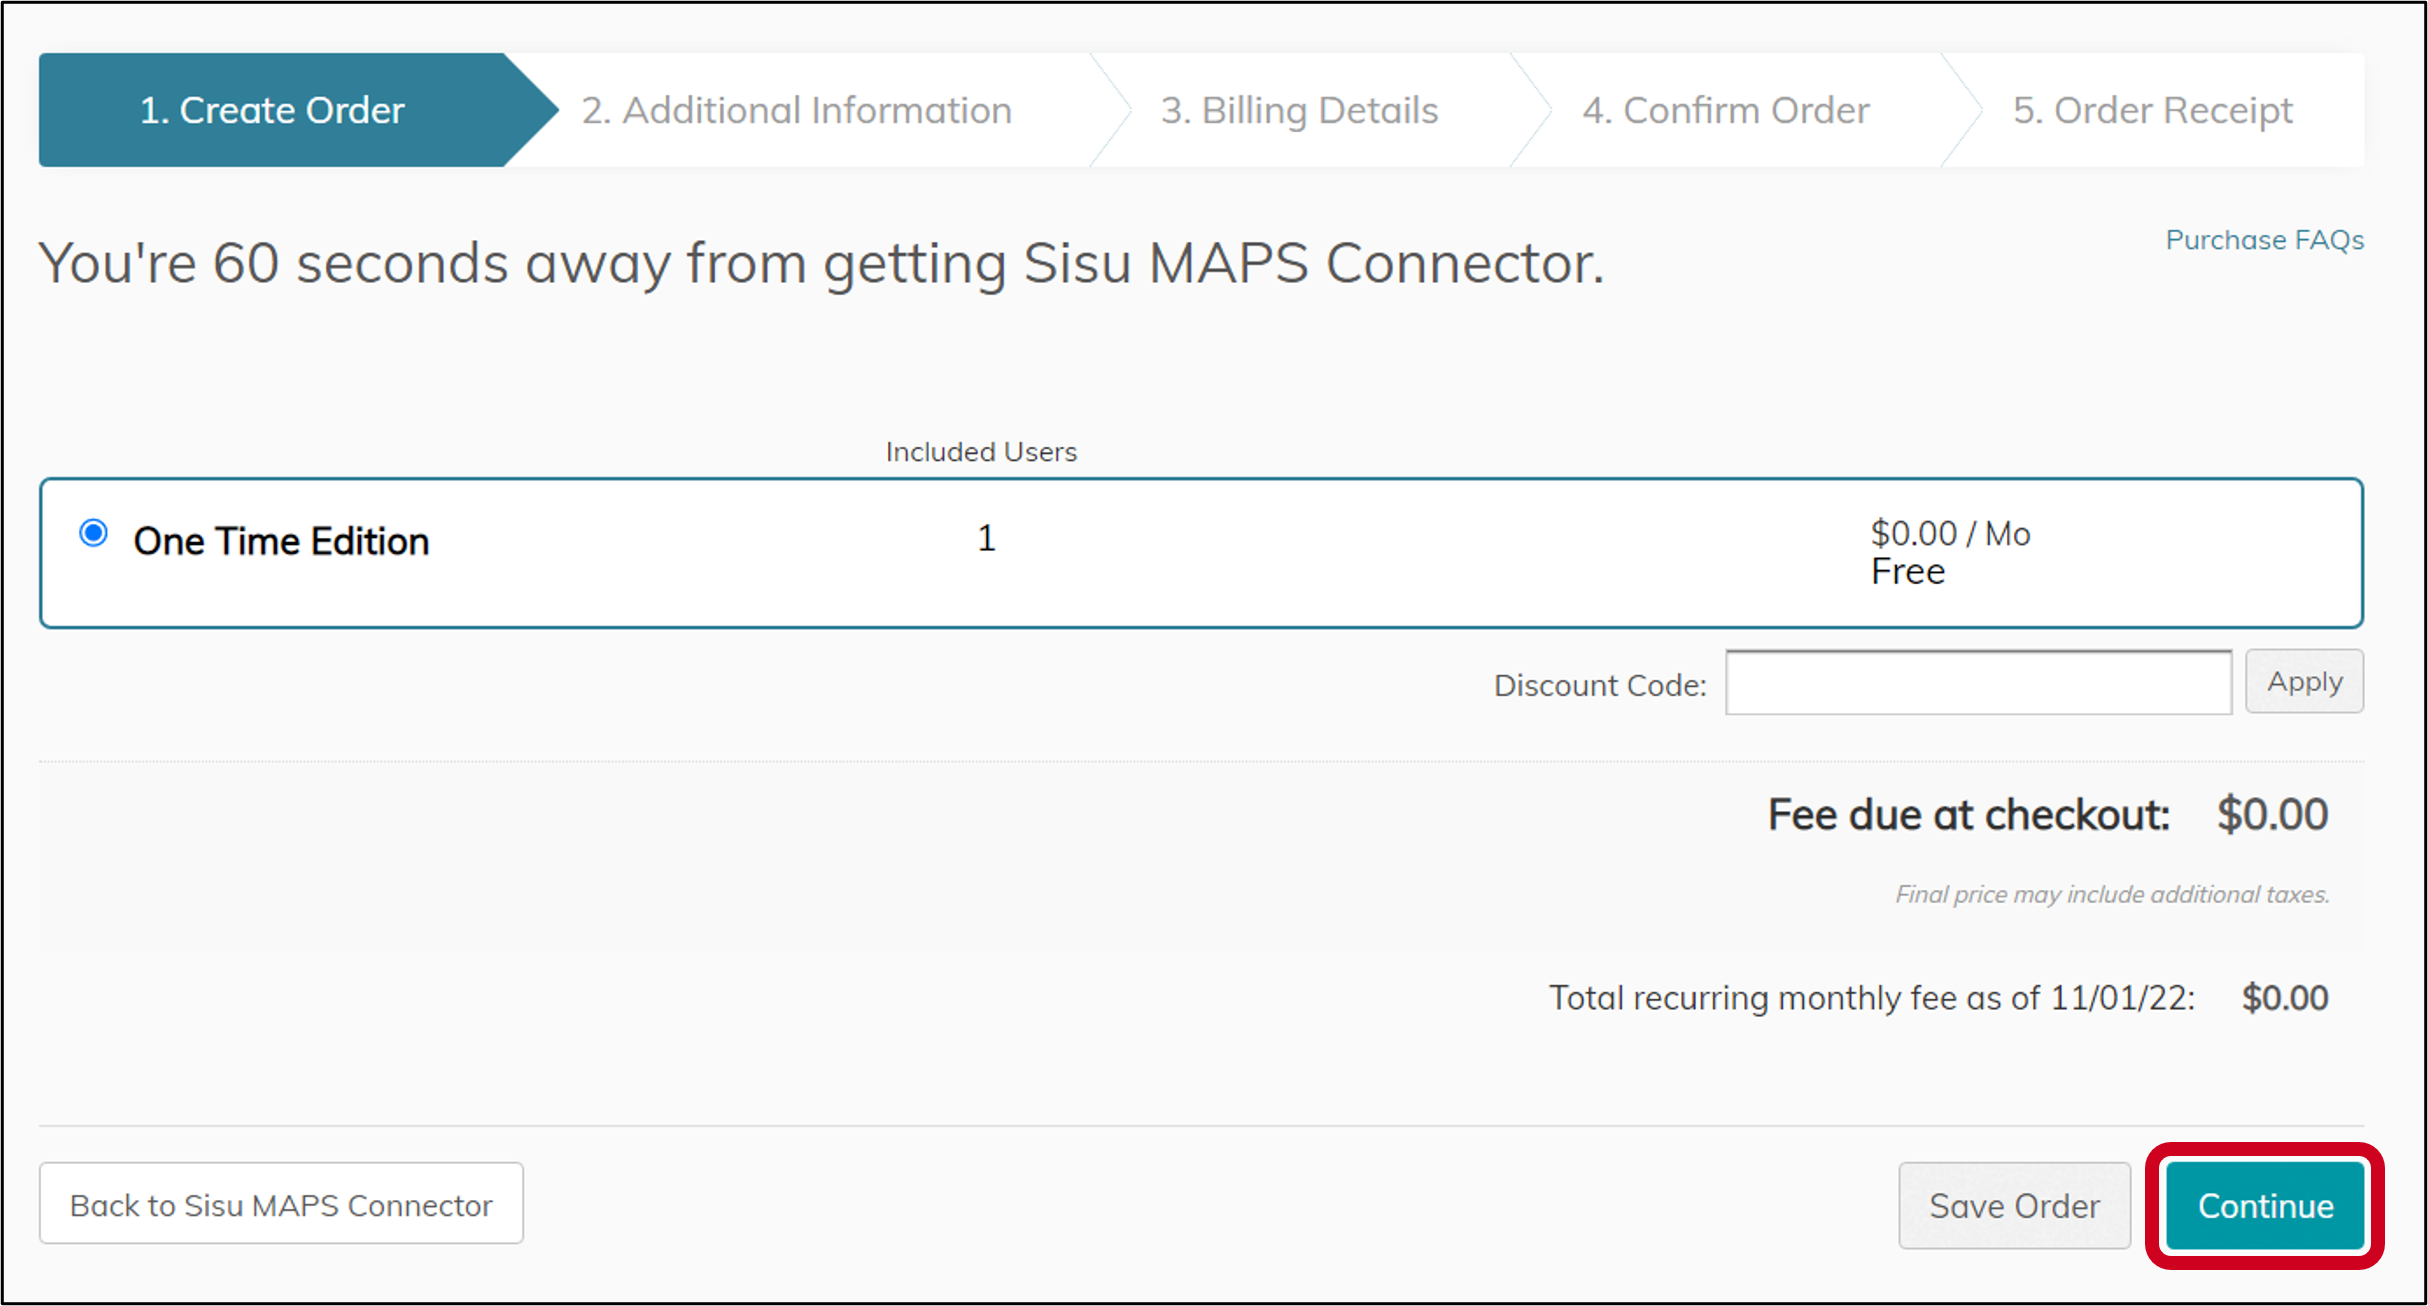The height and width of the screenshot is (1306, 2428).
Task: Click the Save Order button
Action: tap(2014, 1206)
